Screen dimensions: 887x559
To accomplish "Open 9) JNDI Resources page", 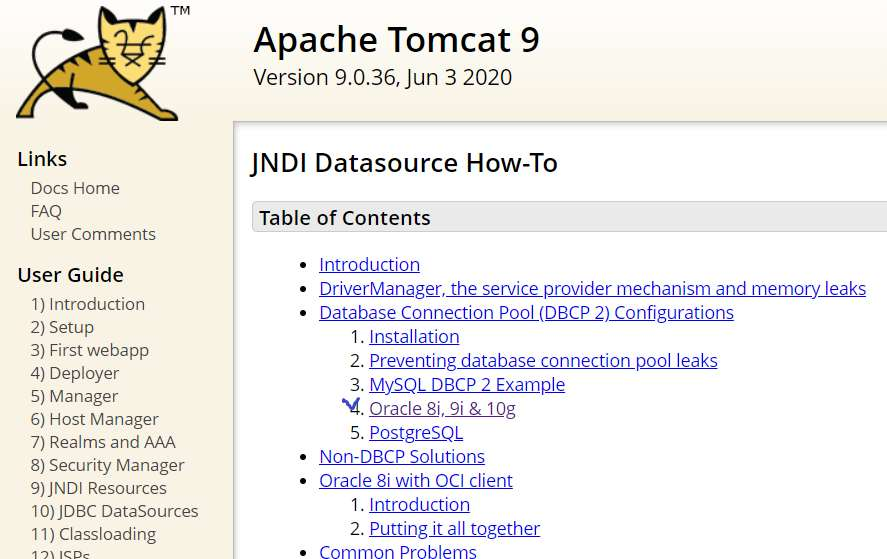I will pos(98,488).
